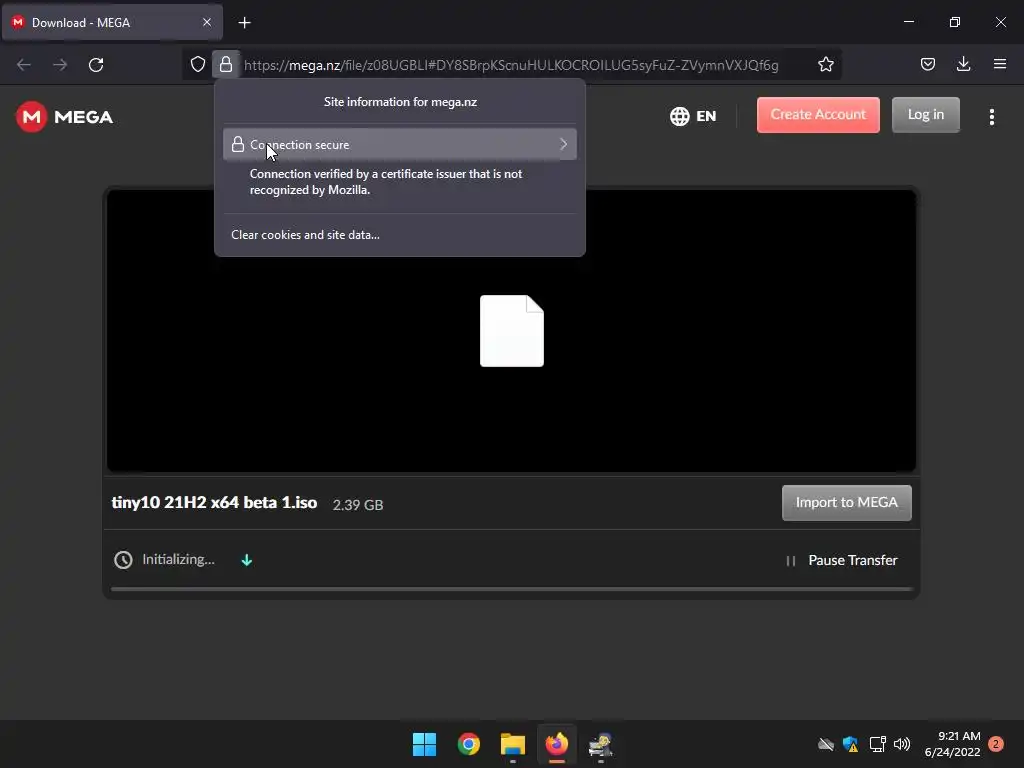Expand the Connection secure details
1024x768 pixels.
[400, 144]
